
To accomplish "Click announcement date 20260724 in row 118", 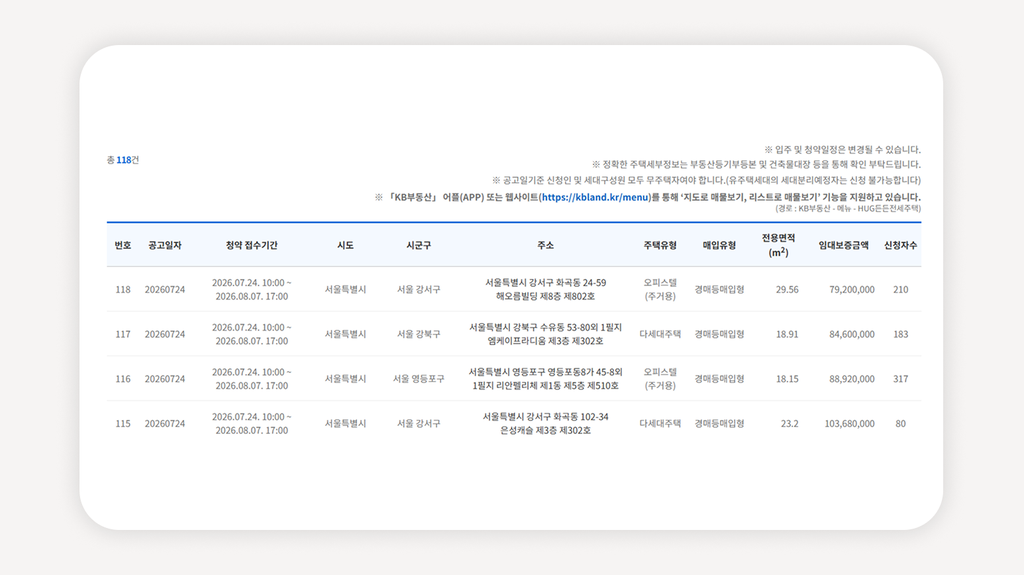I will coord(165,289).
